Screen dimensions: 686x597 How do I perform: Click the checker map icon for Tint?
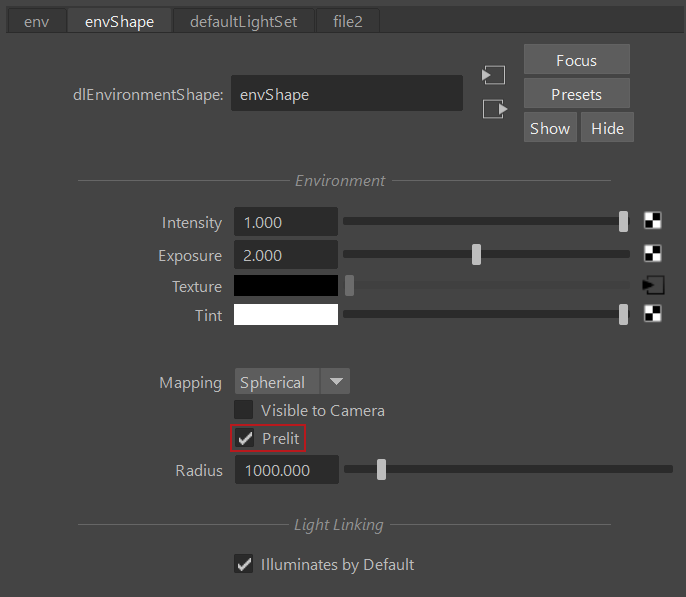pos(653,314)
